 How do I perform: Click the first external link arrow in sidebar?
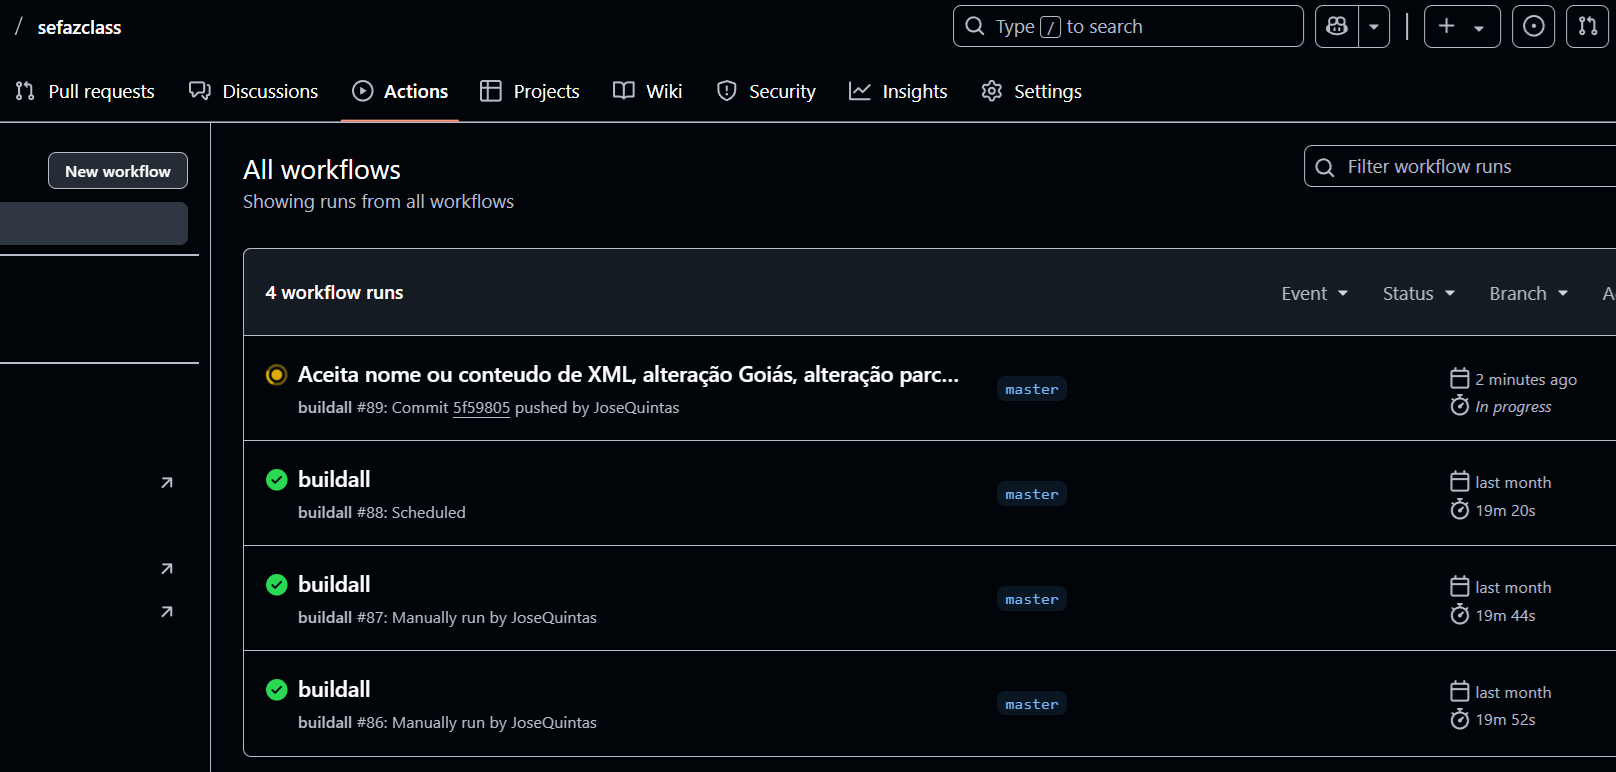click(x=167, y=483)
